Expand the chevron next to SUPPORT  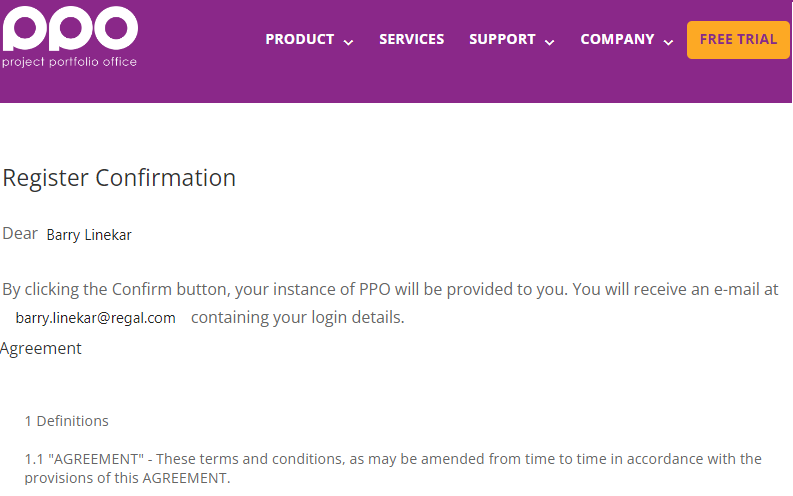(550, 42)
